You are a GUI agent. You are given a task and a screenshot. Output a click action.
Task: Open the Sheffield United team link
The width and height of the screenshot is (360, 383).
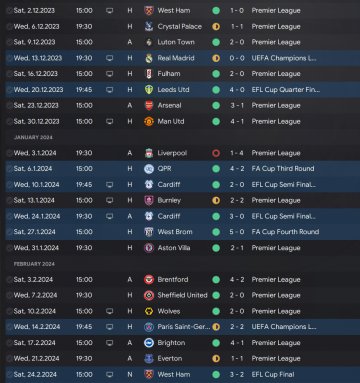click(182, 295)
